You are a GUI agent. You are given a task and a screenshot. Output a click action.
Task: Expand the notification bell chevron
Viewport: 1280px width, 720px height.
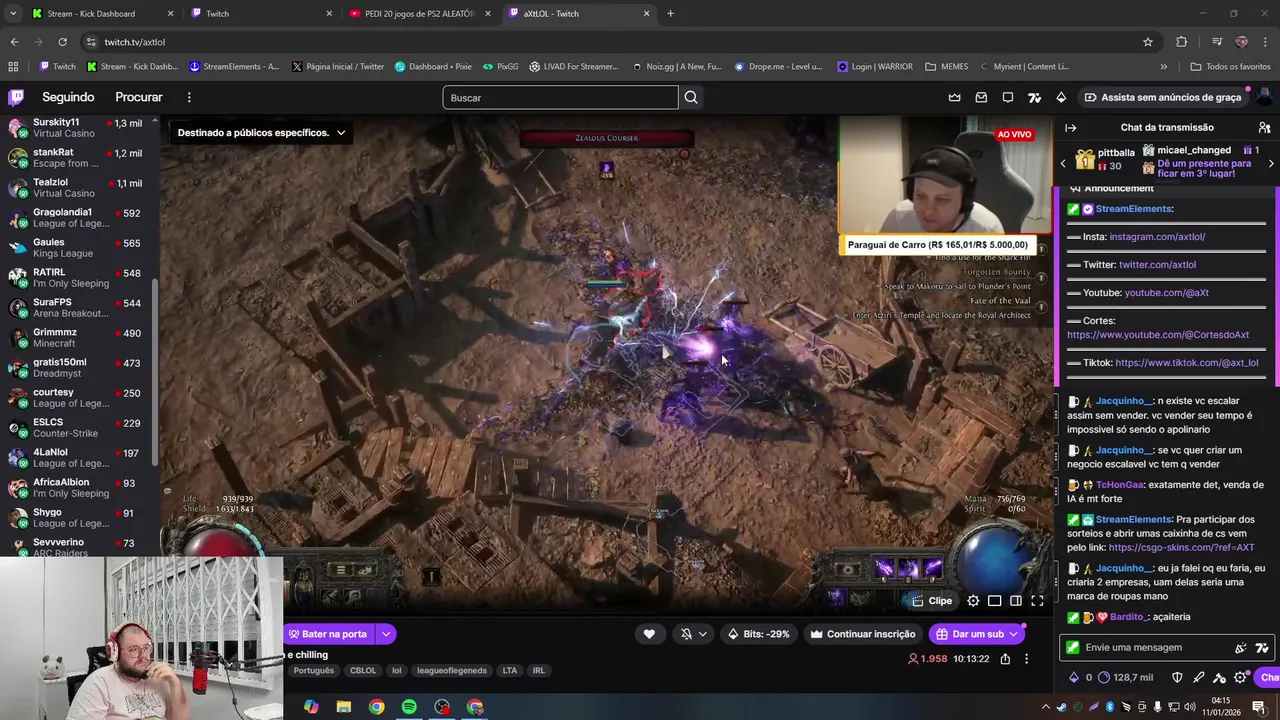pos(702,634)
